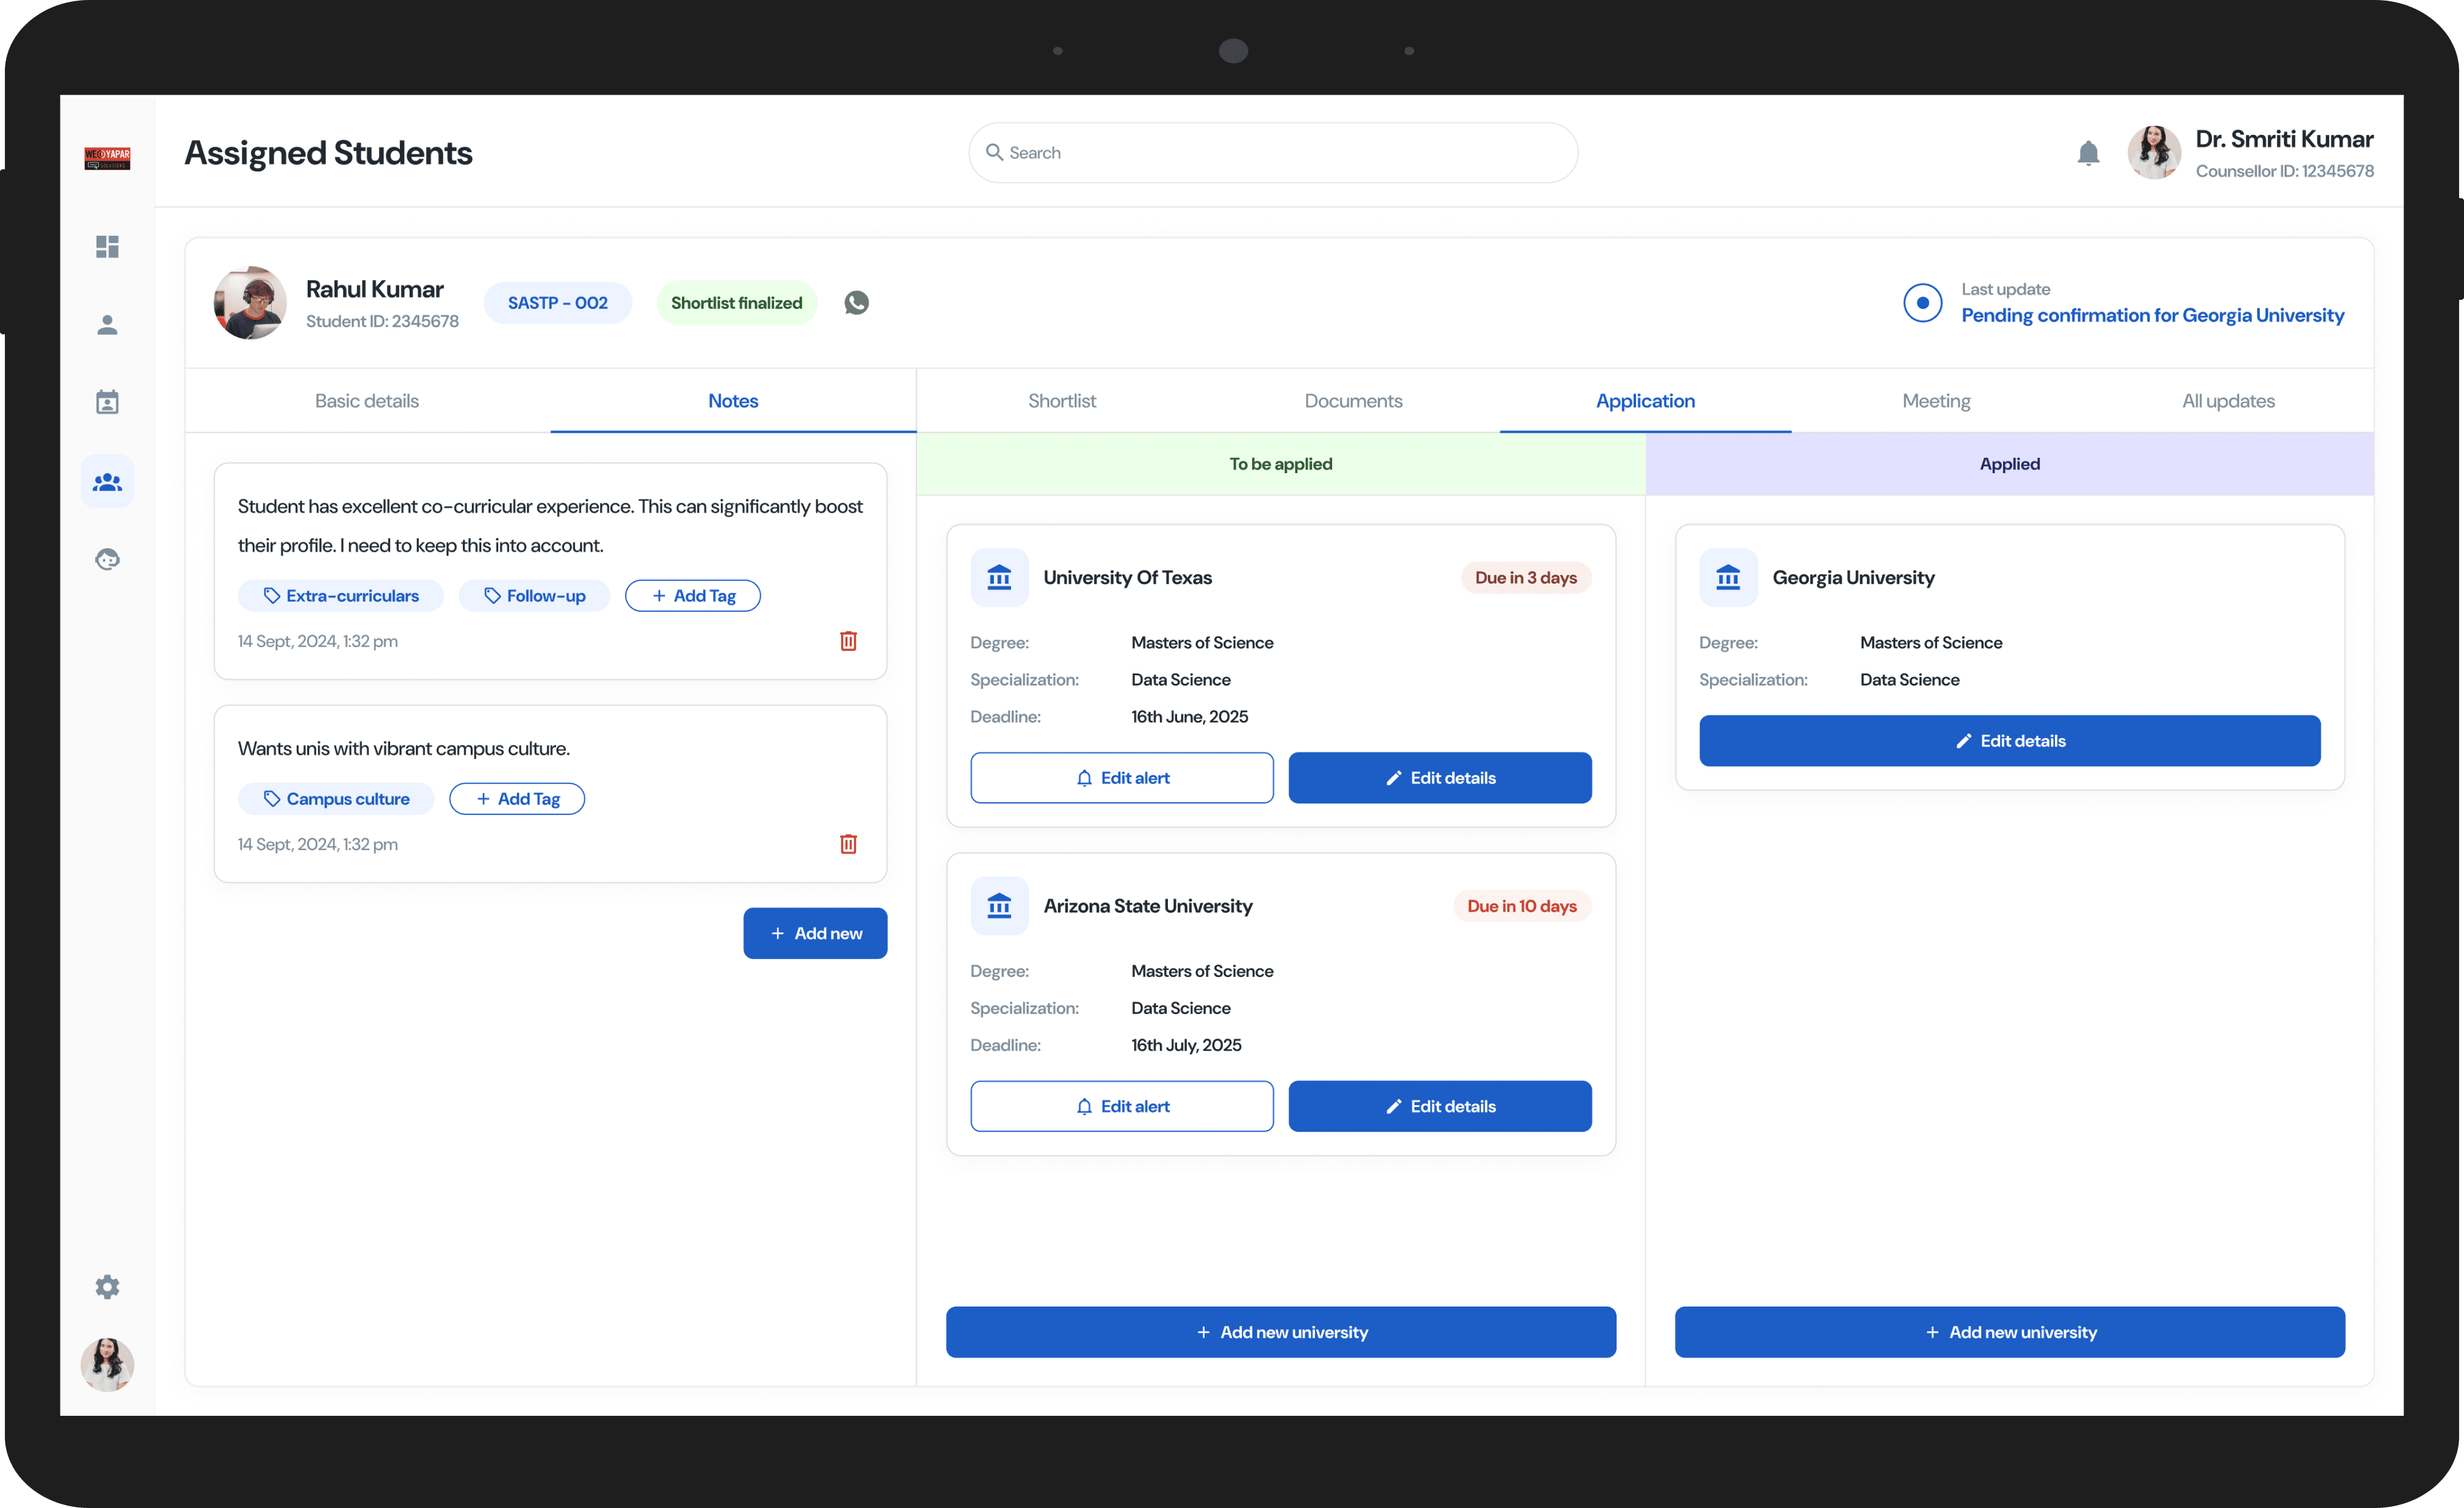The width and height of the screenshot is (2464, 1508).
Task: Open the calendar icon in sidebar
Action: (107, 402)
